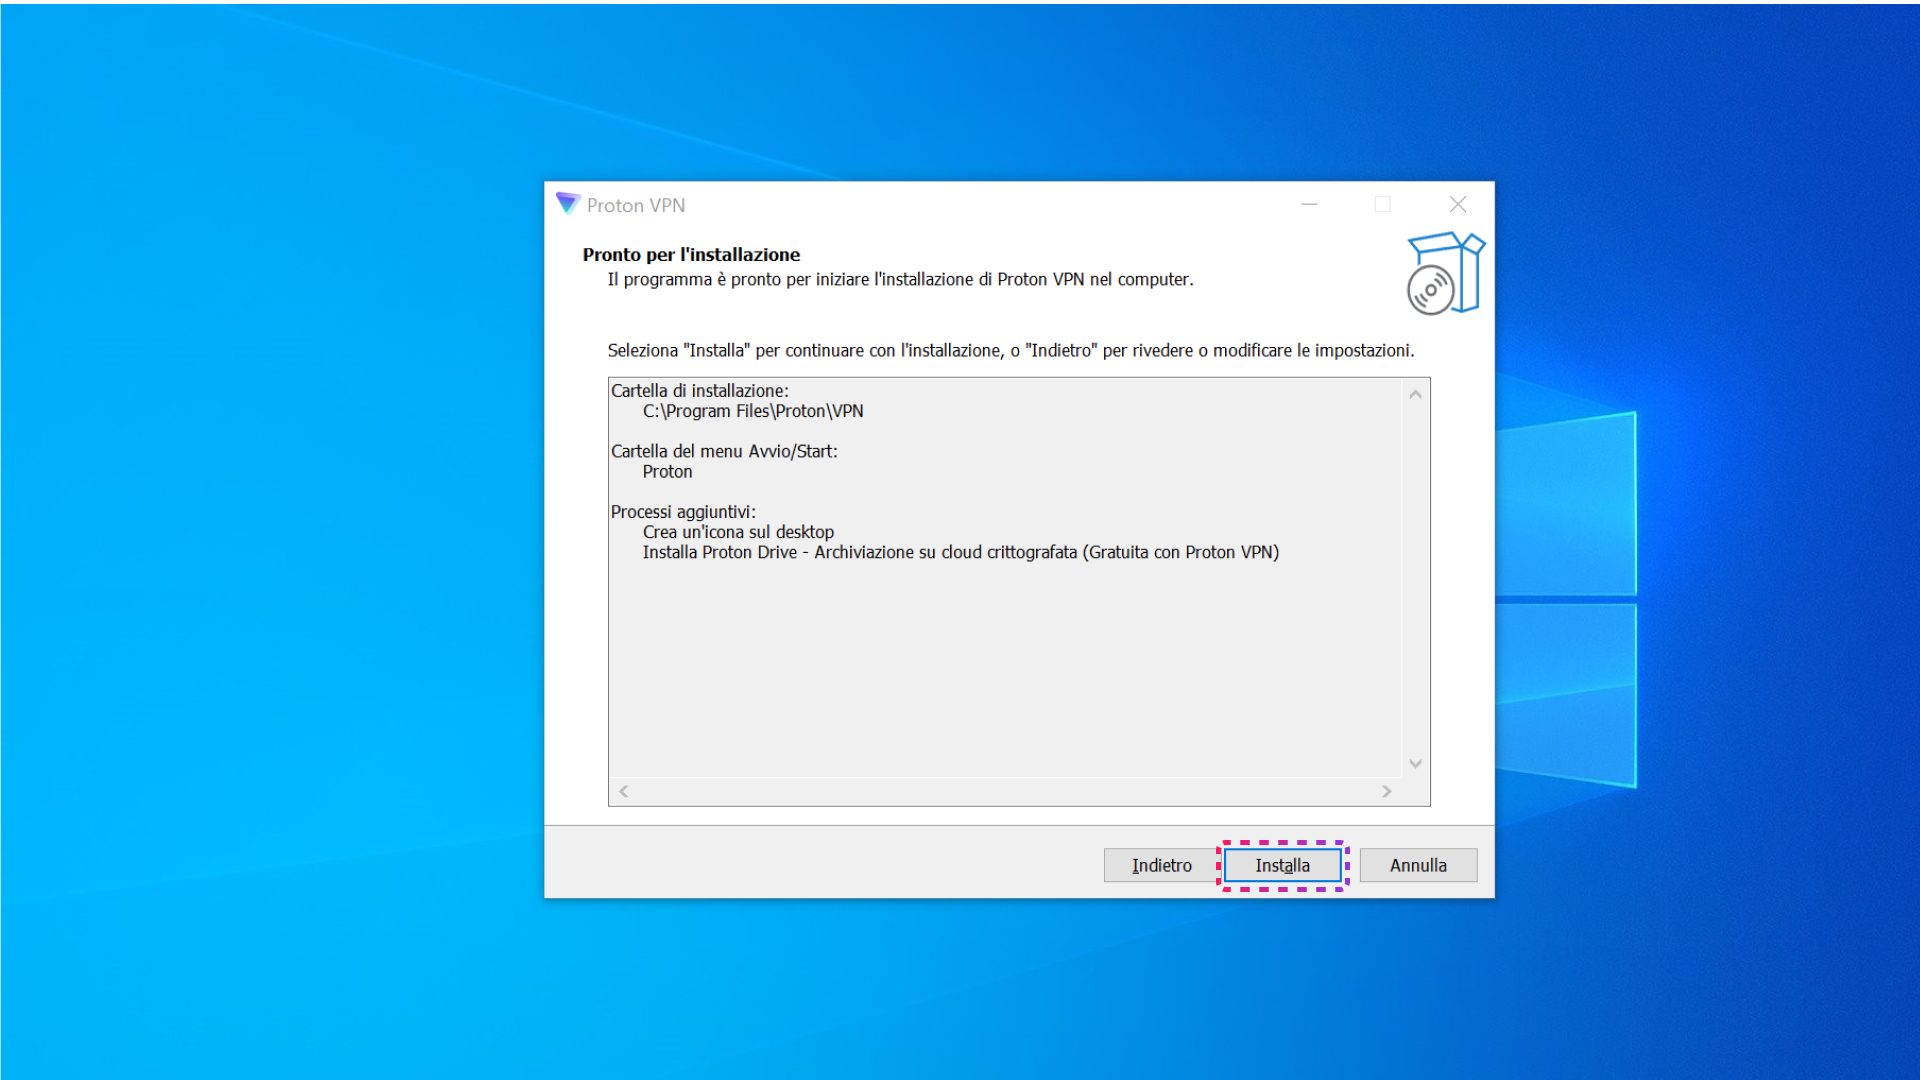Click the Proton VPN logo icon in title bar
The width and height of the screenshot is (1920, 1080).
point(567,204)
